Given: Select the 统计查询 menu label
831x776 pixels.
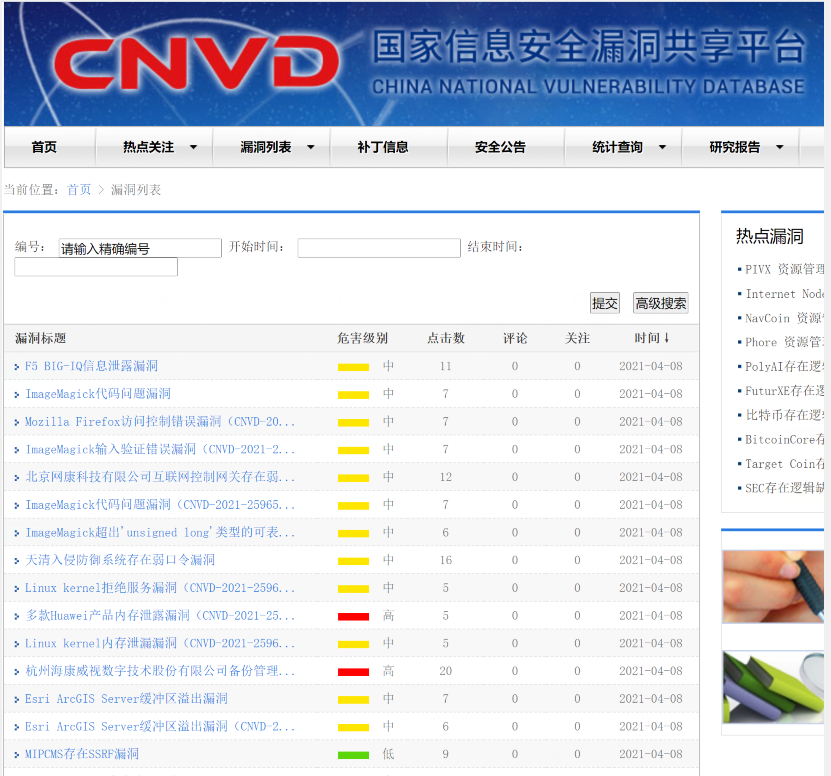Looking at the screenshot, I should 617,147.
